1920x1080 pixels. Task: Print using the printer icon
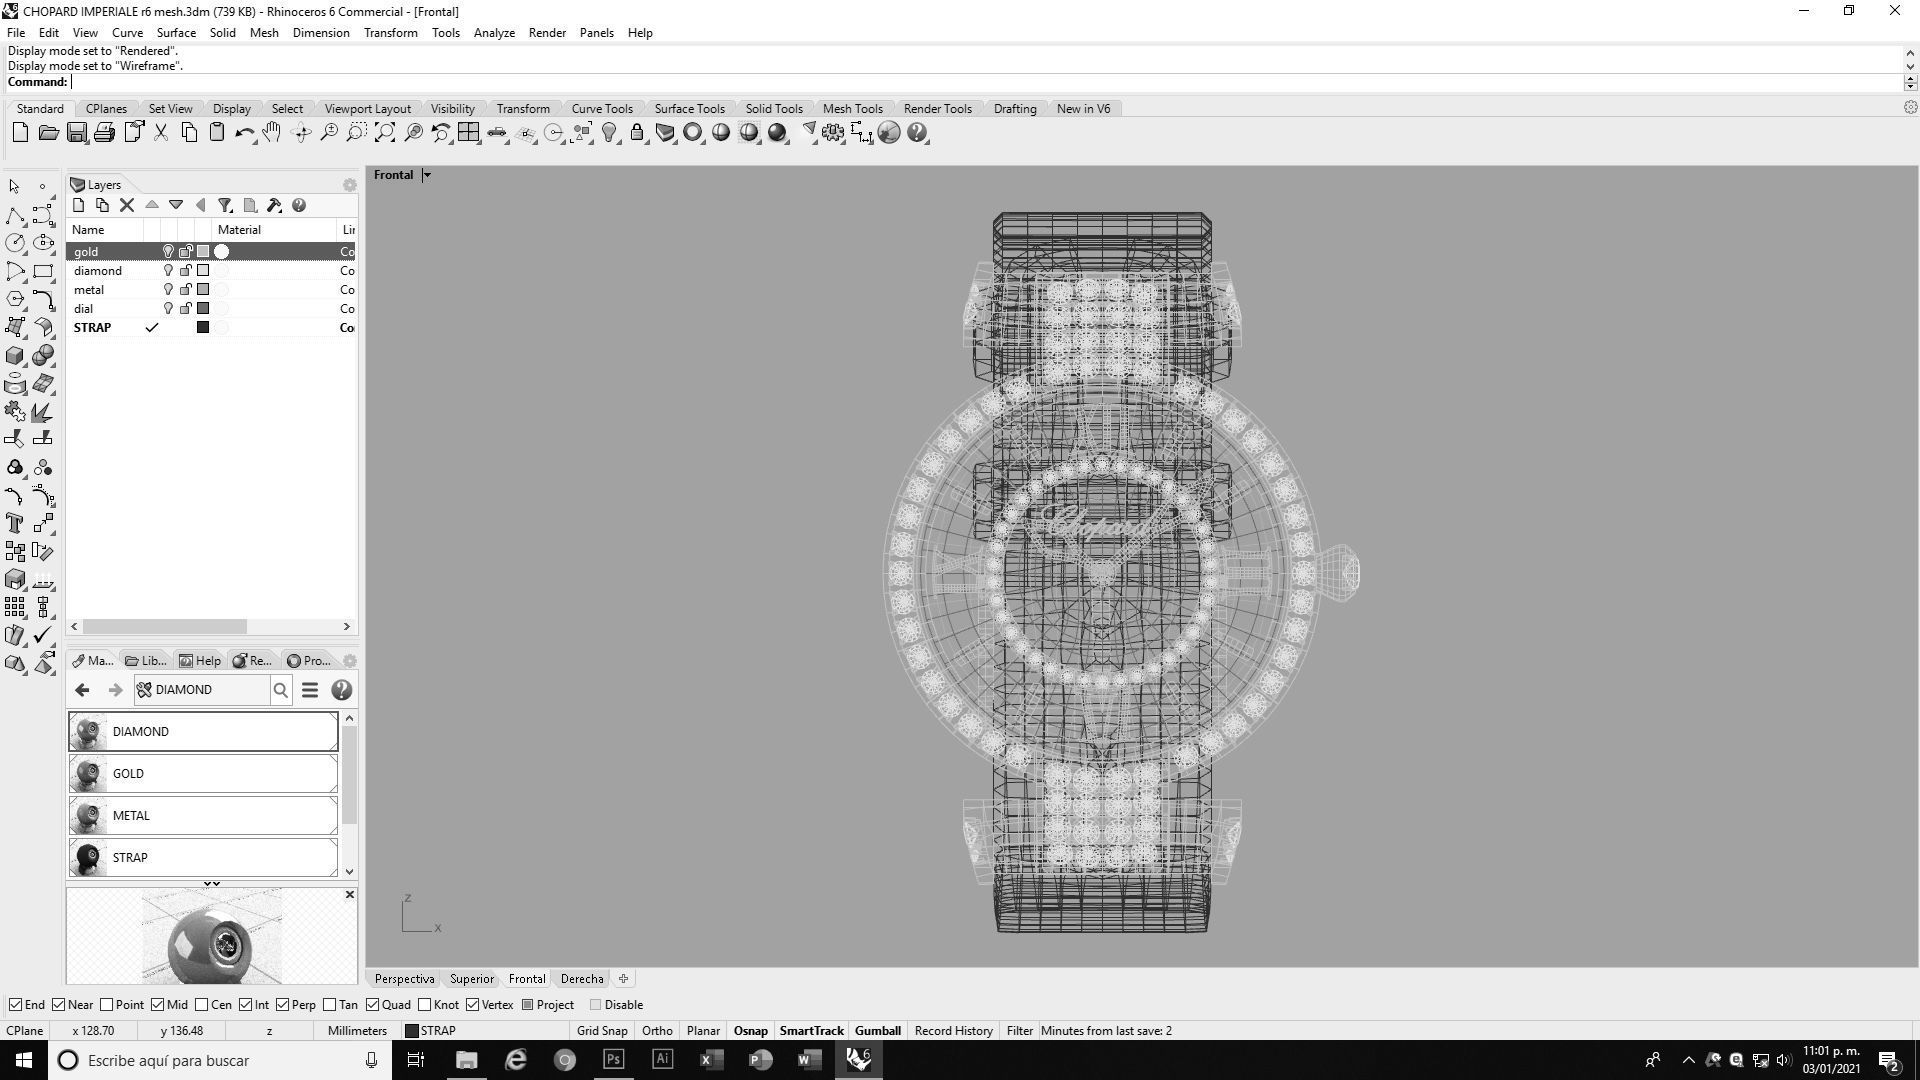tap(104, 133)
